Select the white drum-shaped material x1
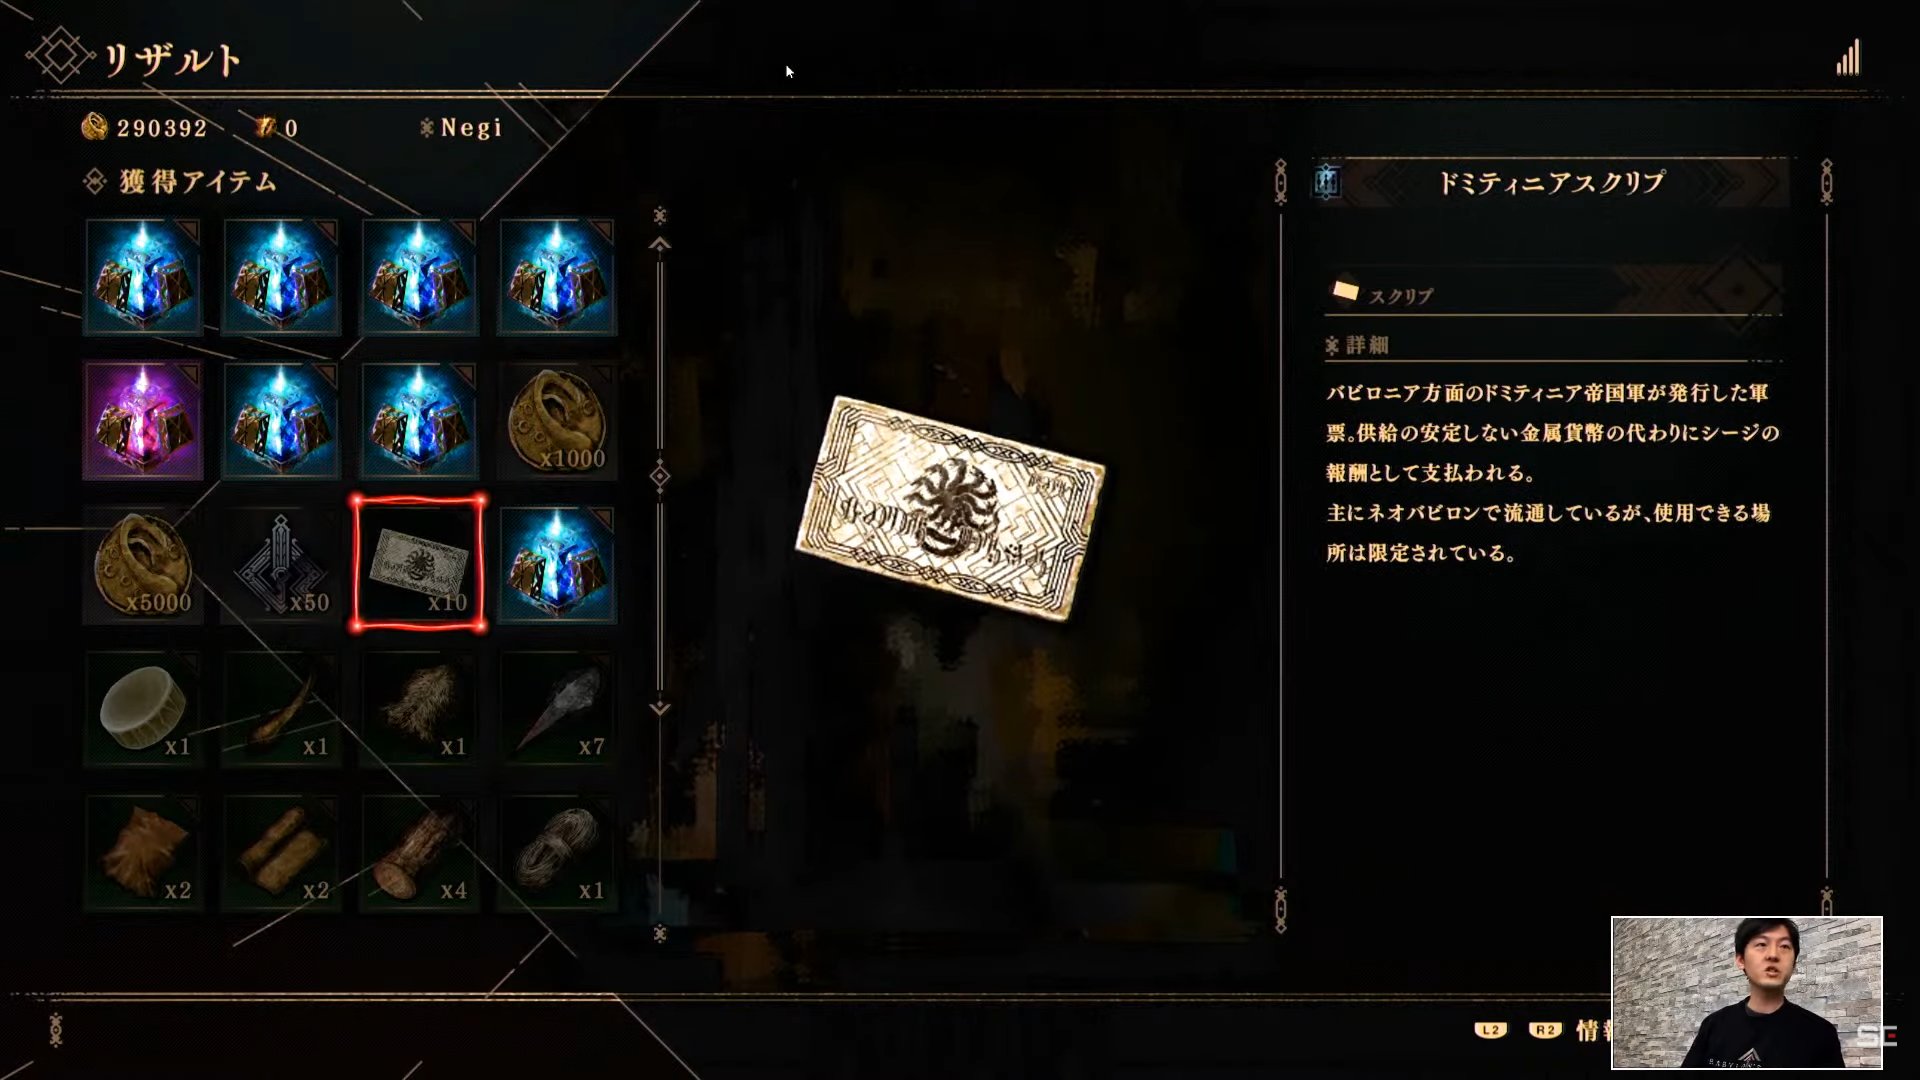 [x=143, y=709]
